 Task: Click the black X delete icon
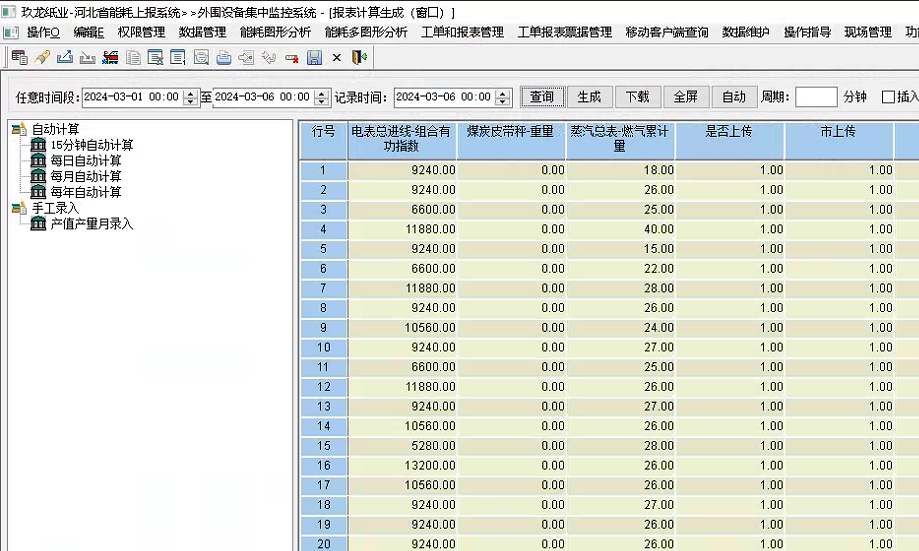tap(337, 57)
